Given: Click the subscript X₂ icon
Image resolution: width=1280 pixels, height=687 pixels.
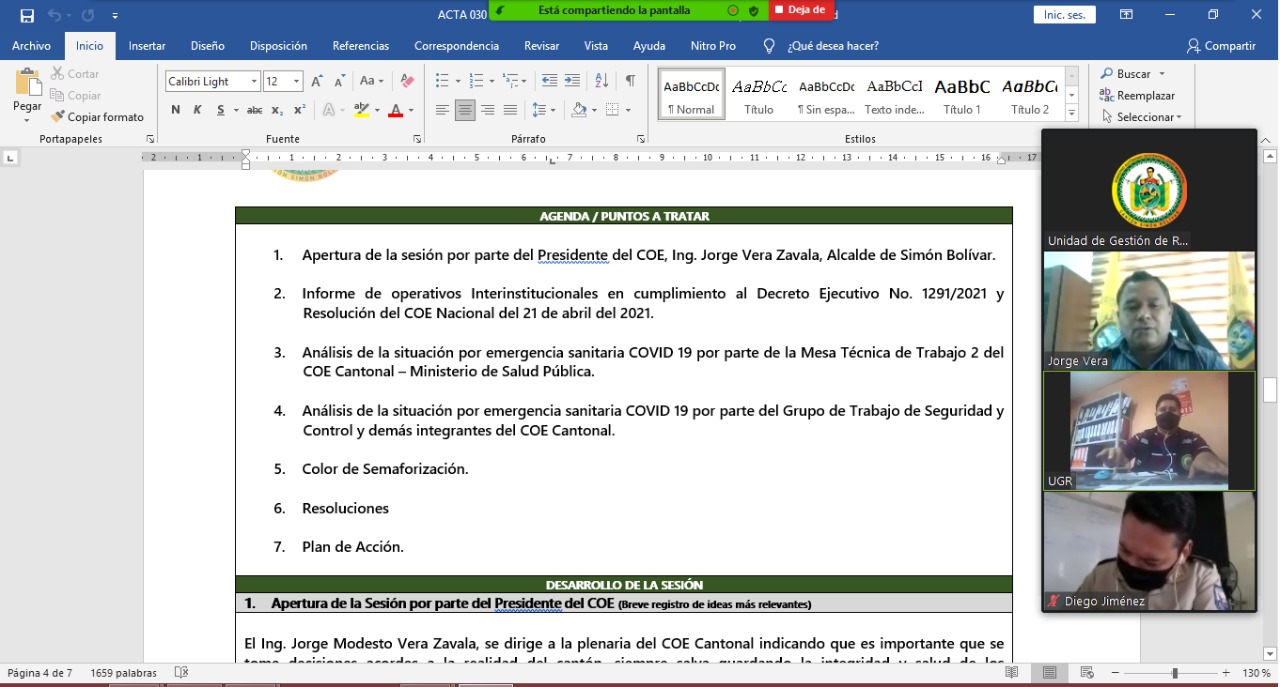Looking at the screenshot, I should click(x=277, y=110).
